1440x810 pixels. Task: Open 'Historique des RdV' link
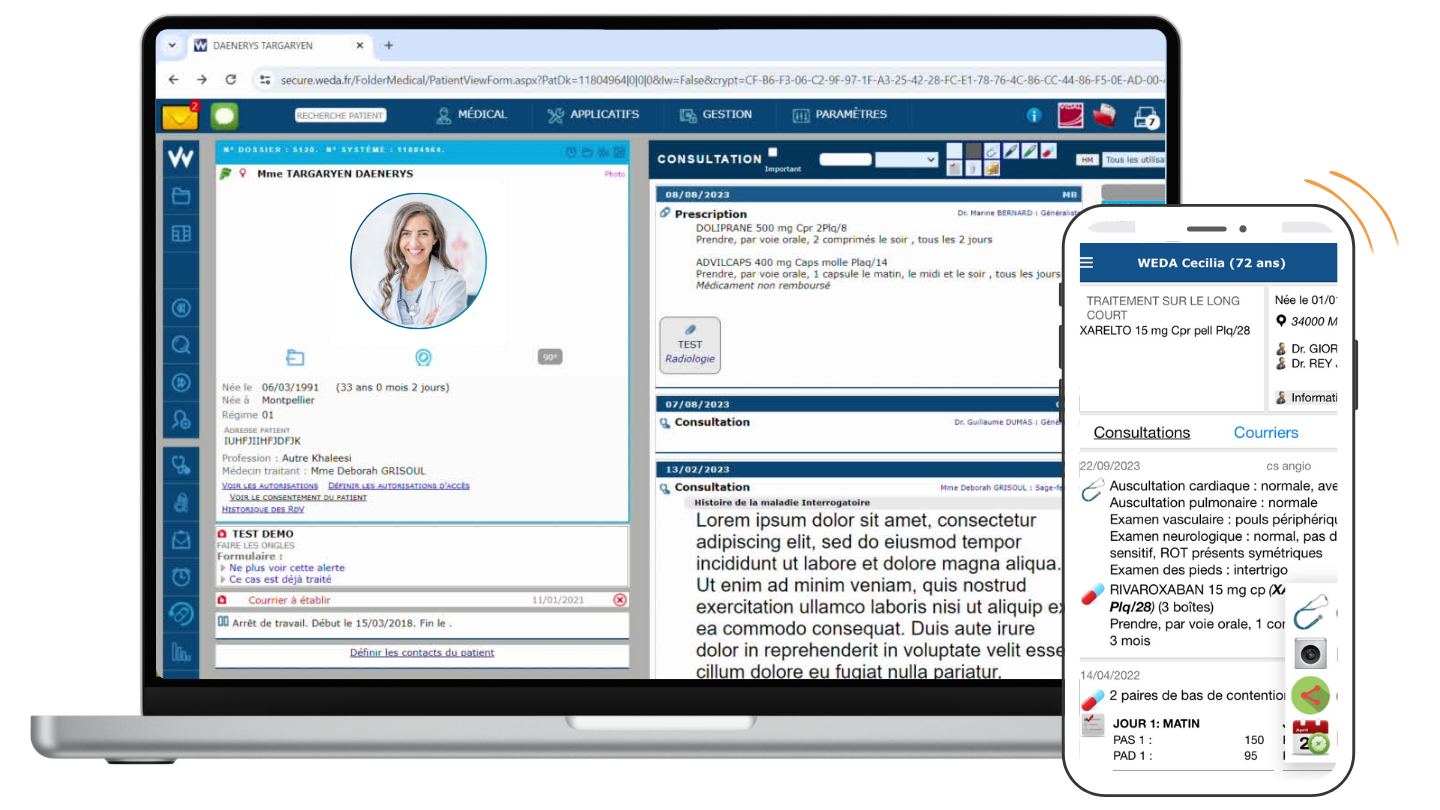click(262, 509)
